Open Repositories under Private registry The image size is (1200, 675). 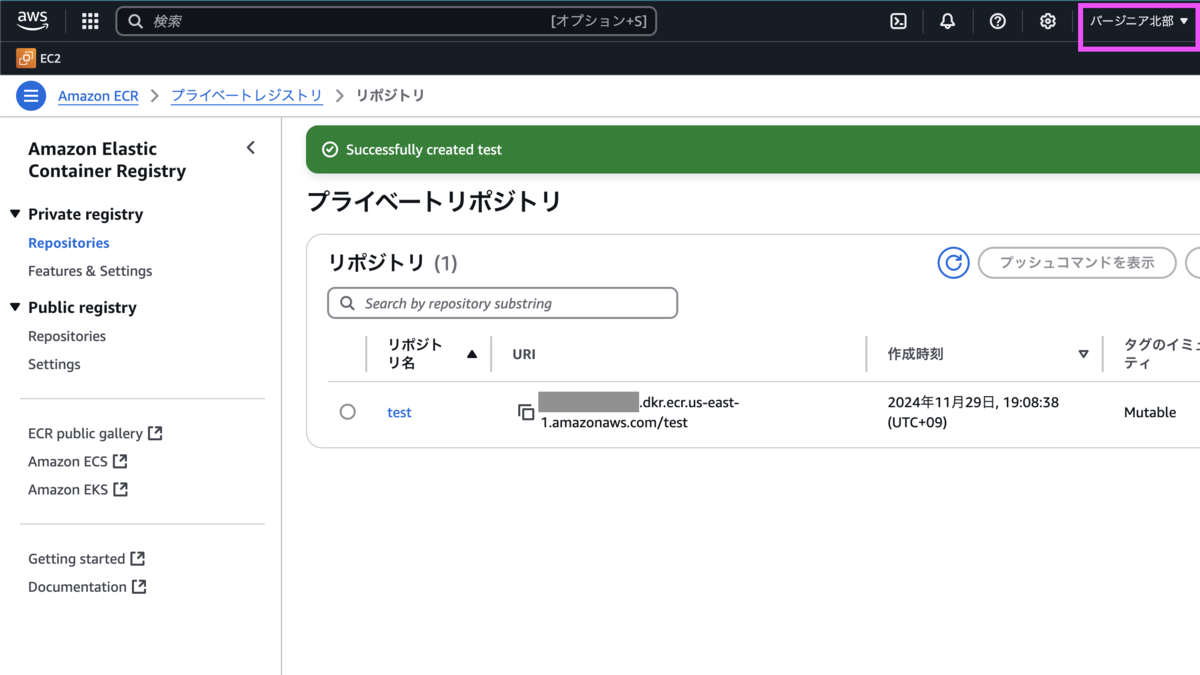tap(69, 243)
